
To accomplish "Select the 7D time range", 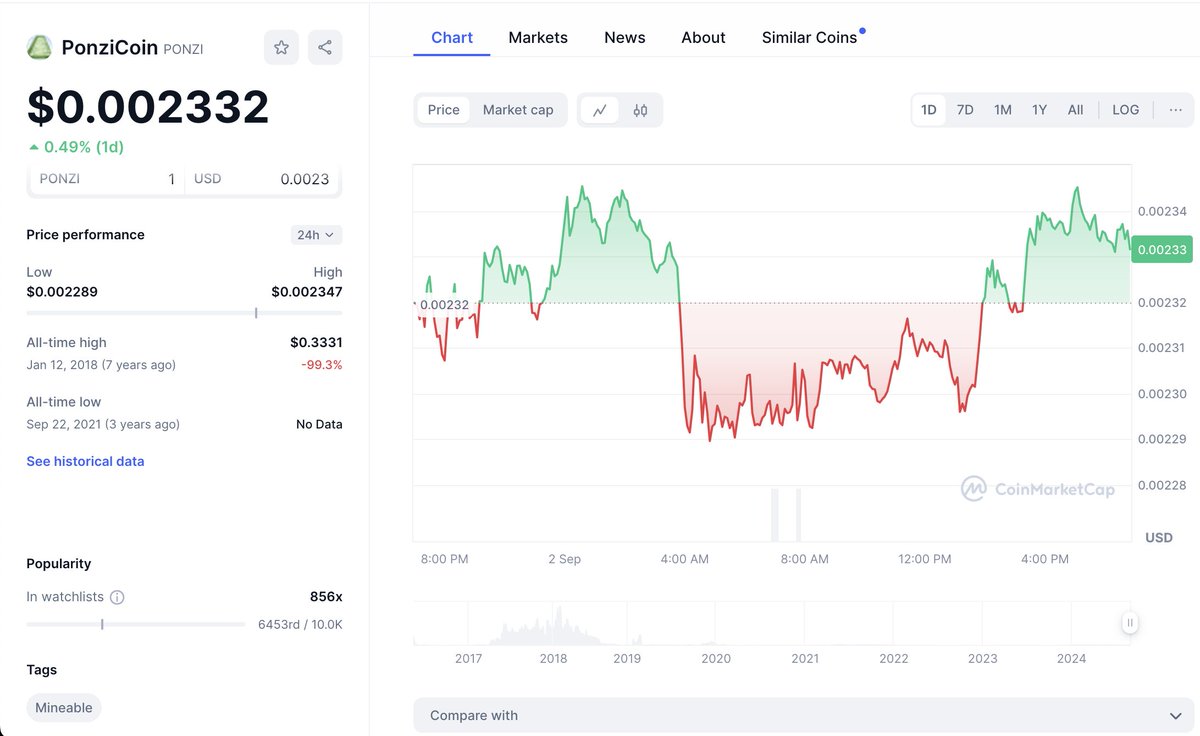I will (x=964, y=109).
